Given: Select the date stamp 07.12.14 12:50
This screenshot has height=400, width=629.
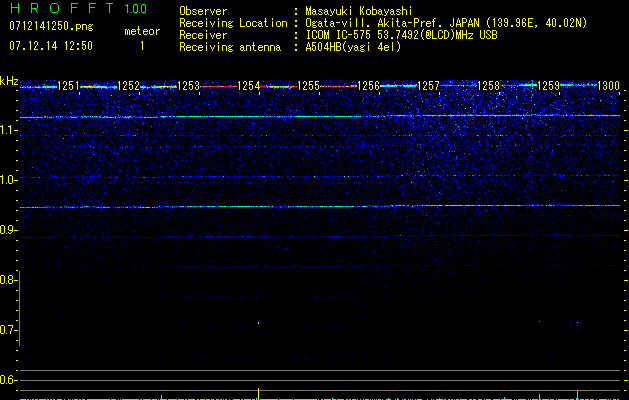Looking at the screenshot, I should tap(51, 46).
